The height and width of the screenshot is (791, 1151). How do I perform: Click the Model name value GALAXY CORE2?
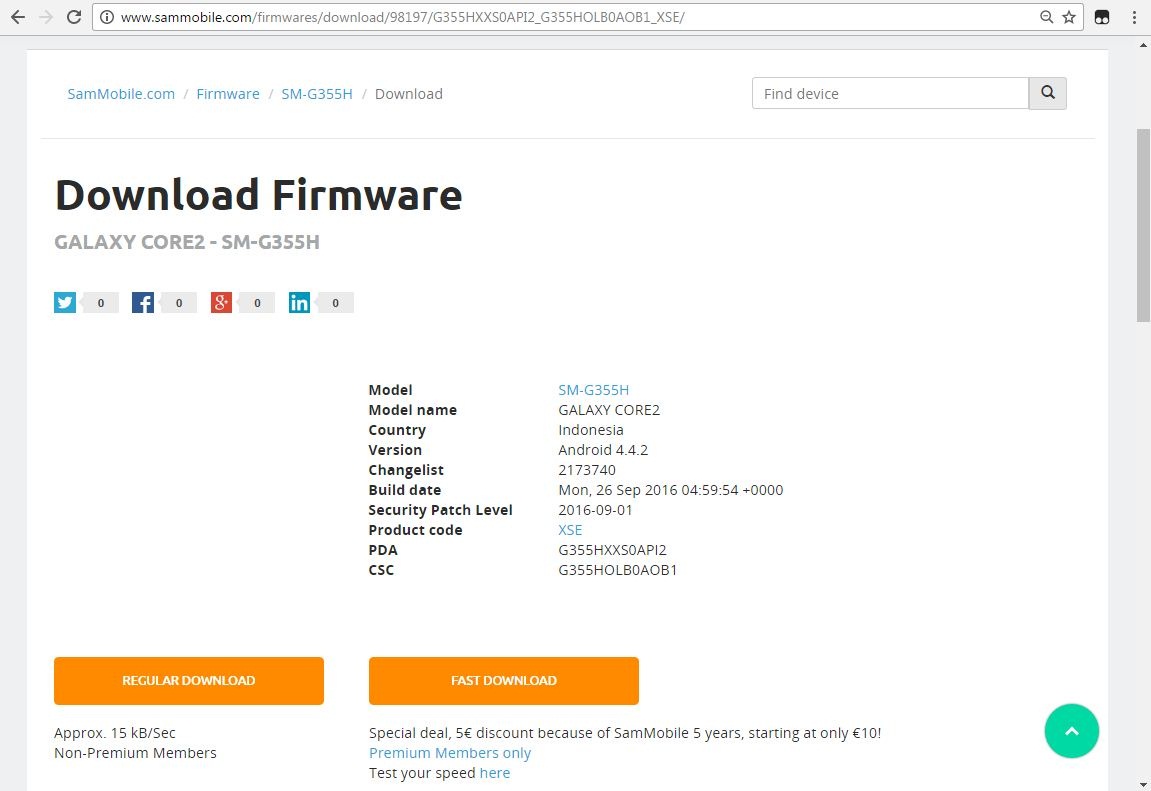point(609,409)
